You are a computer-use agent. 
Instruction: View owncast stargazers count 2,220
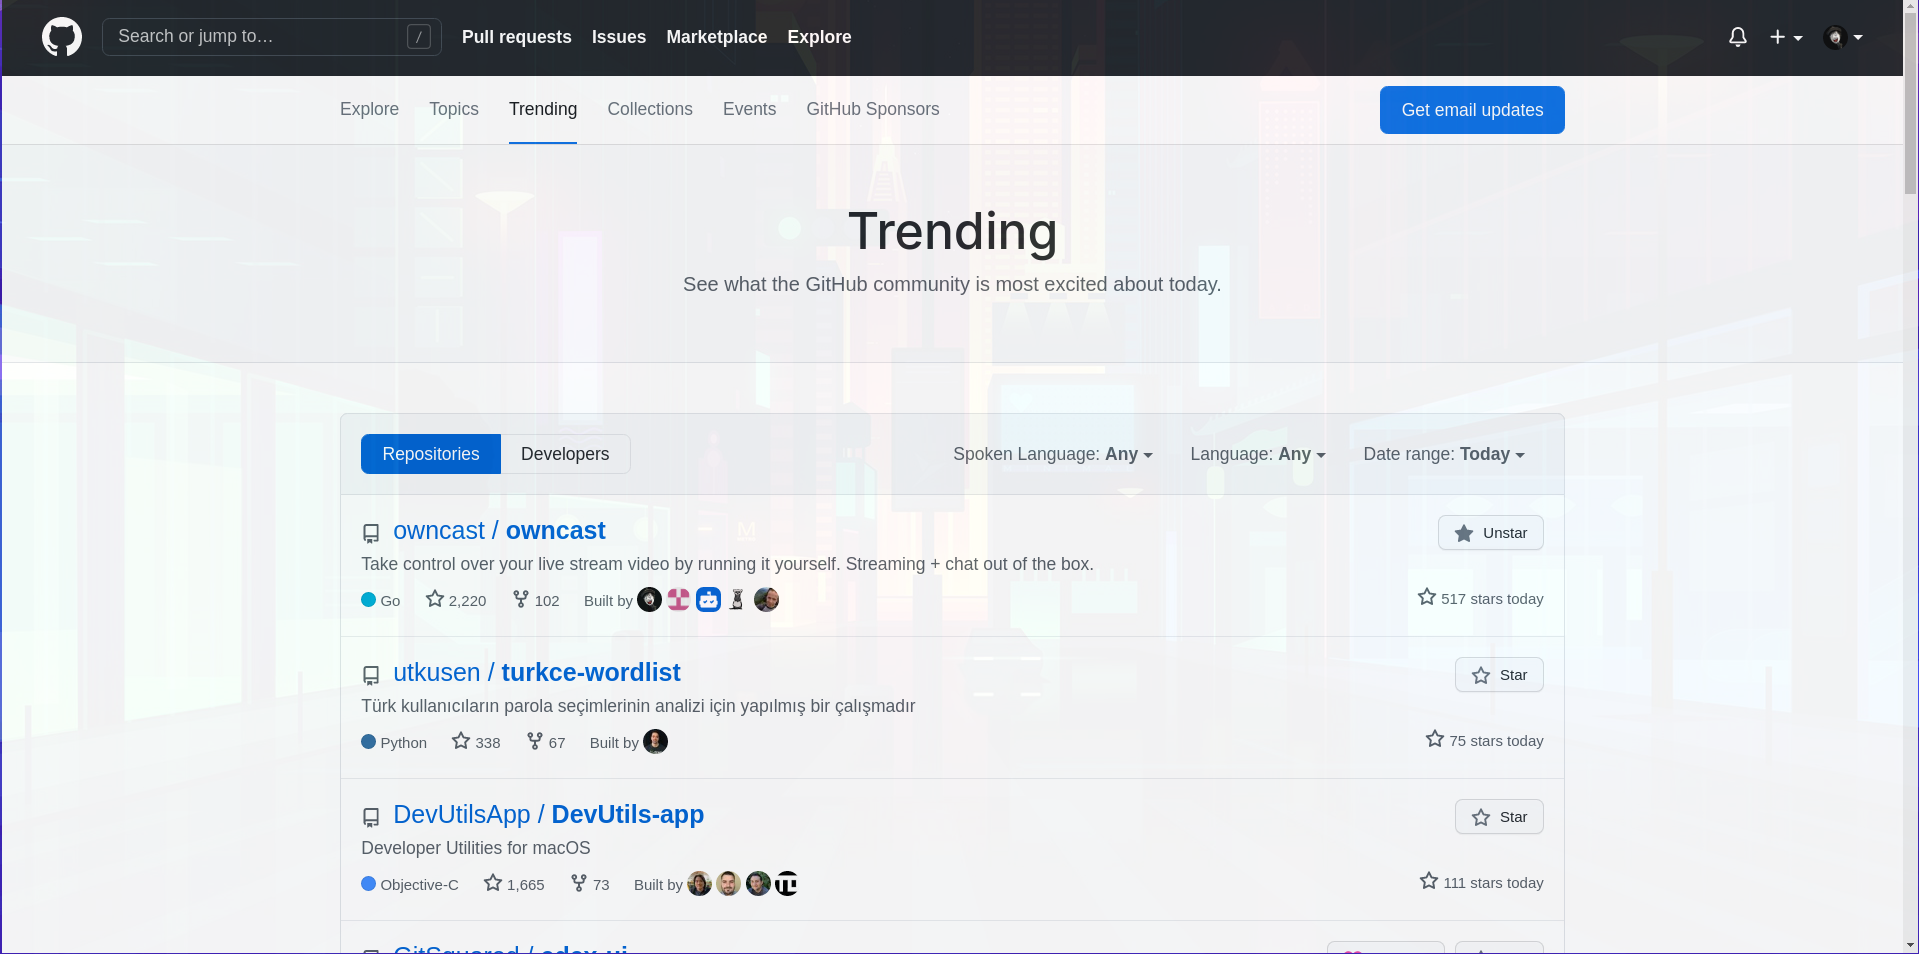coord(456,600)
